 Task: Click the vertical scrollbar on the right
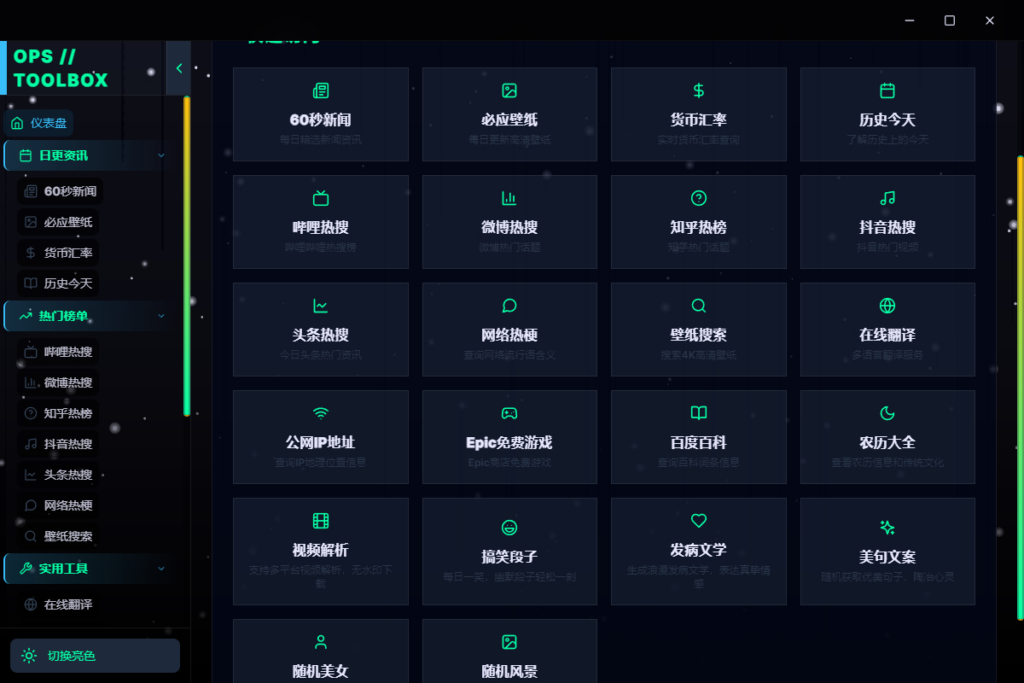pyautogui.click(x=1019, y=250)
